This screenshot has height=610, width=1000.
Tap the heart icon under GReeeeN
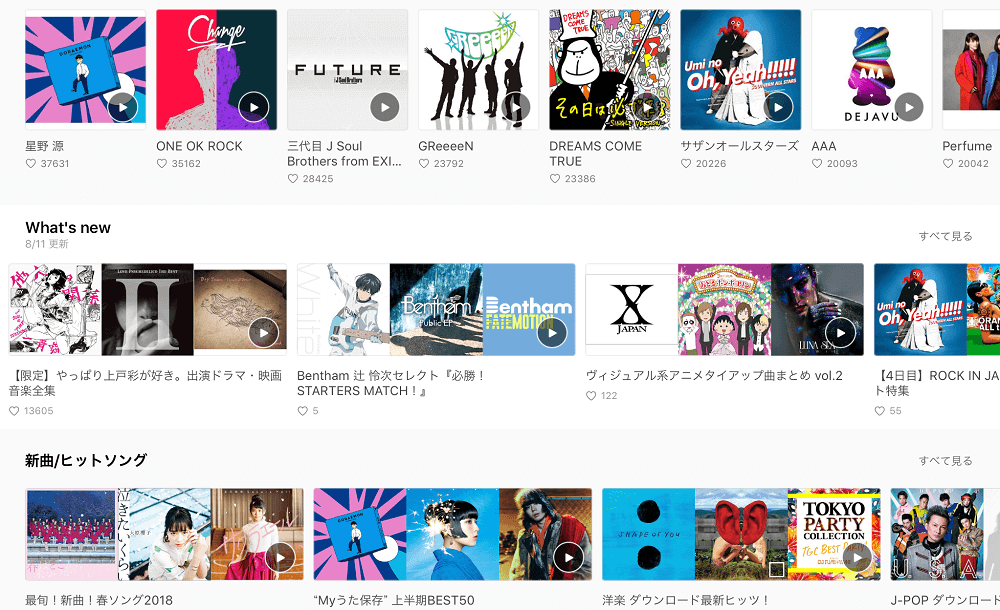[x=424, y=163]
